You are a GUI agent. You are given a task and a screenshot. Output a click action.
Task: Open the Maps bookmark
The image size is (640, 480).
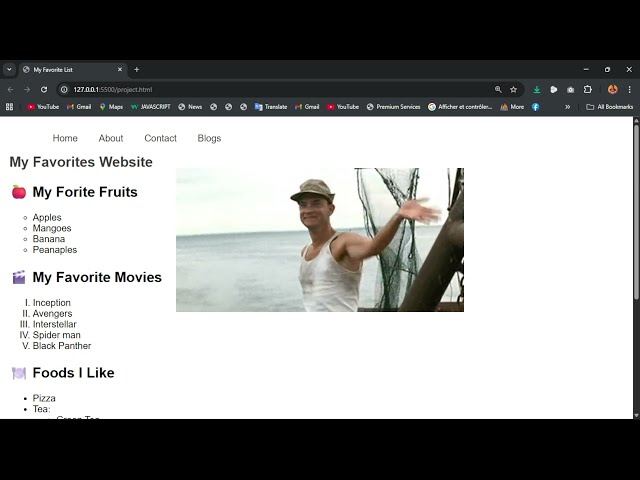point(111,107)
